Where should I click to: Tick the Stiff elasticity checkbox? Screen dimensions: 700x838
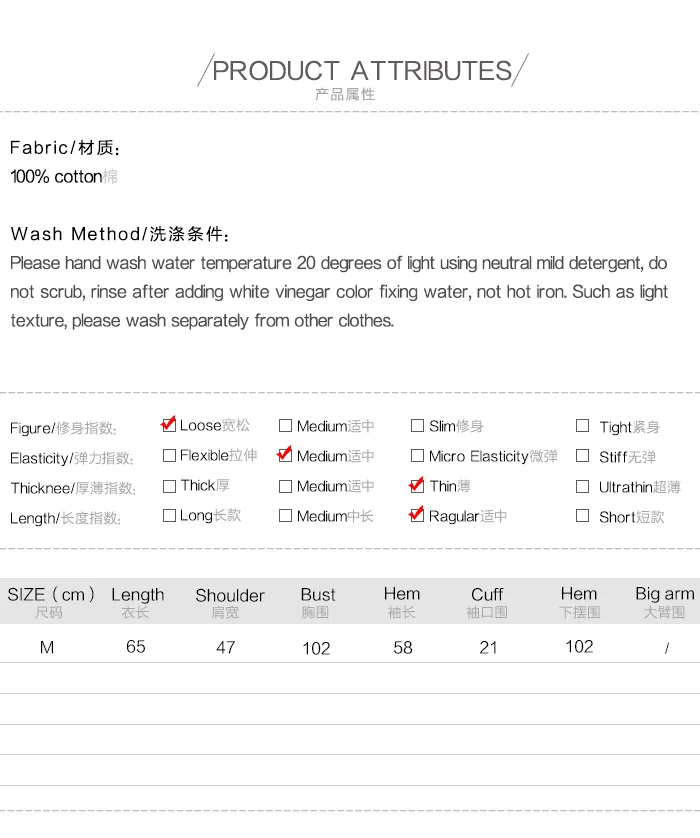582,455
